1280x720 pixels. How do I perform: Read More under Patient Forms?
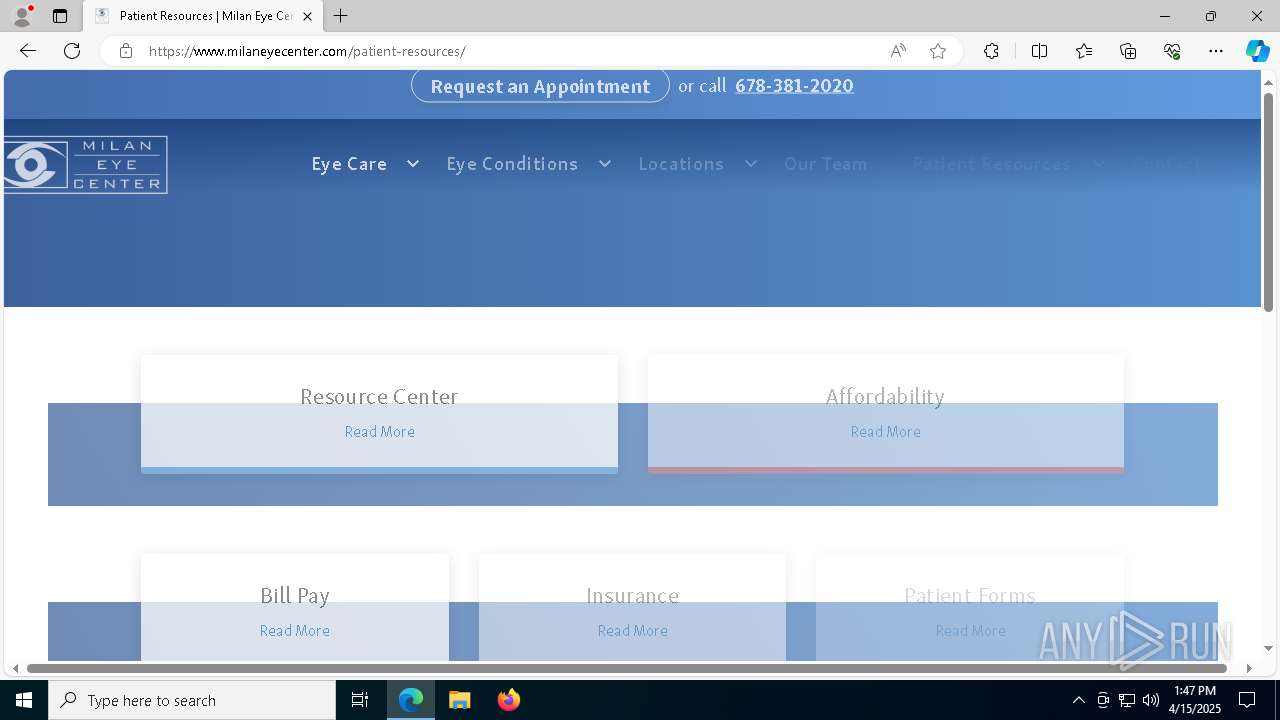point(970,630)
